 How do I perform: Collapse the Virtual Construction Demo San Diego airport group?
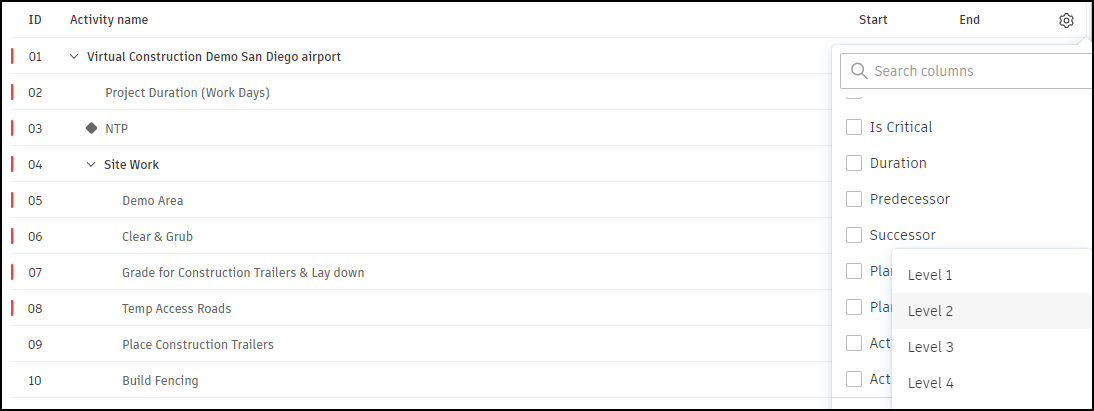73,57
